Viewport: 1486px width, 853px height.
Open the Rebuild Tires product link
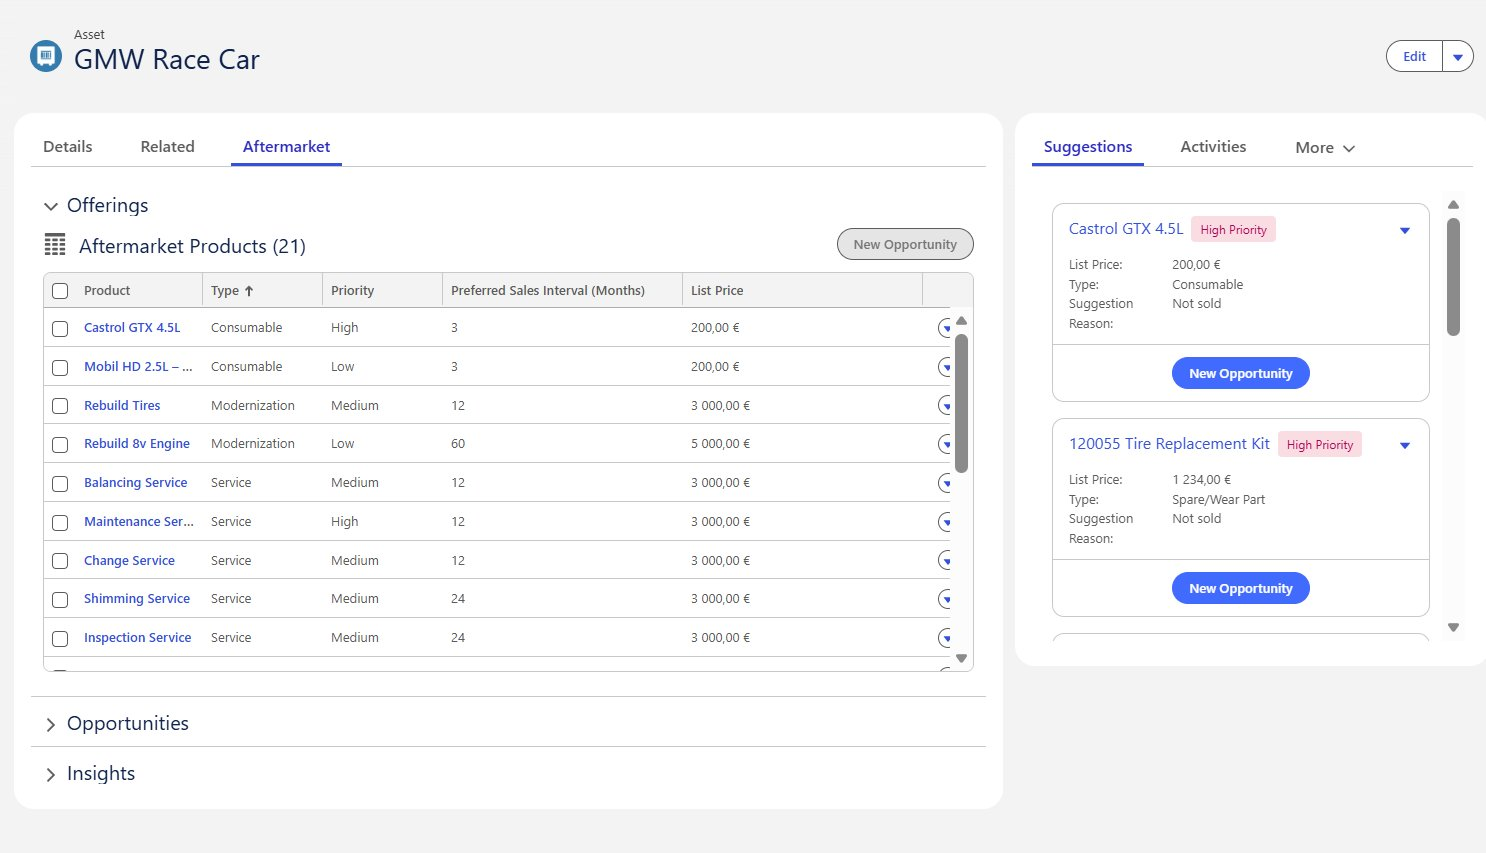tap(122, 406)
